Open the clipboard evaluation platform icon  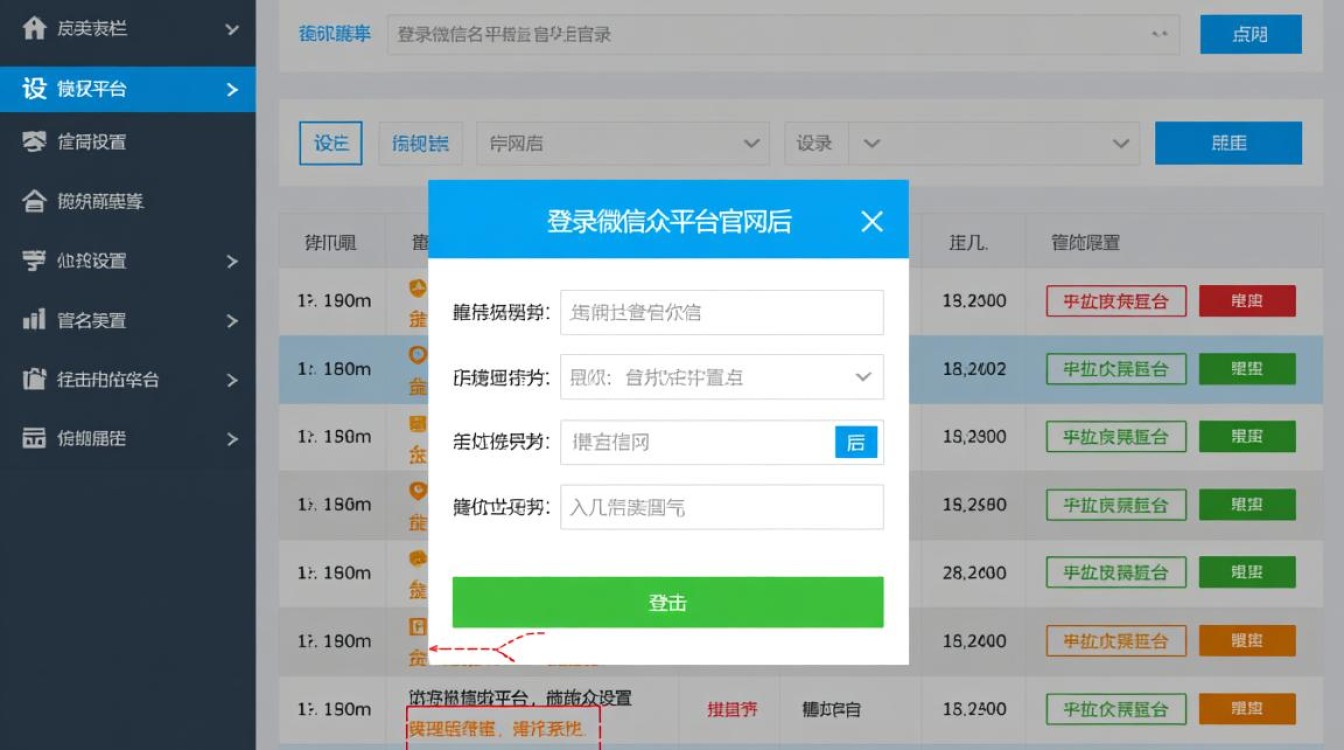33,380
